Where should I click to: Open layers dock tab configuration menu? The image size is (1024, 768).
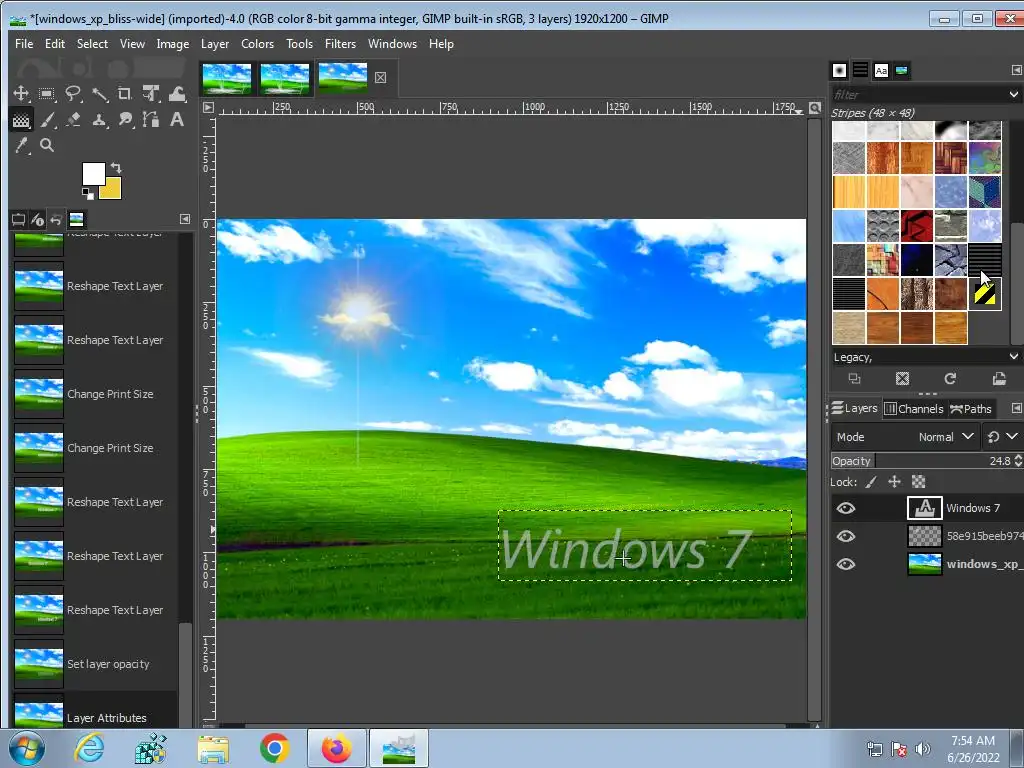pyautogui.click(x=1016, y=408)
